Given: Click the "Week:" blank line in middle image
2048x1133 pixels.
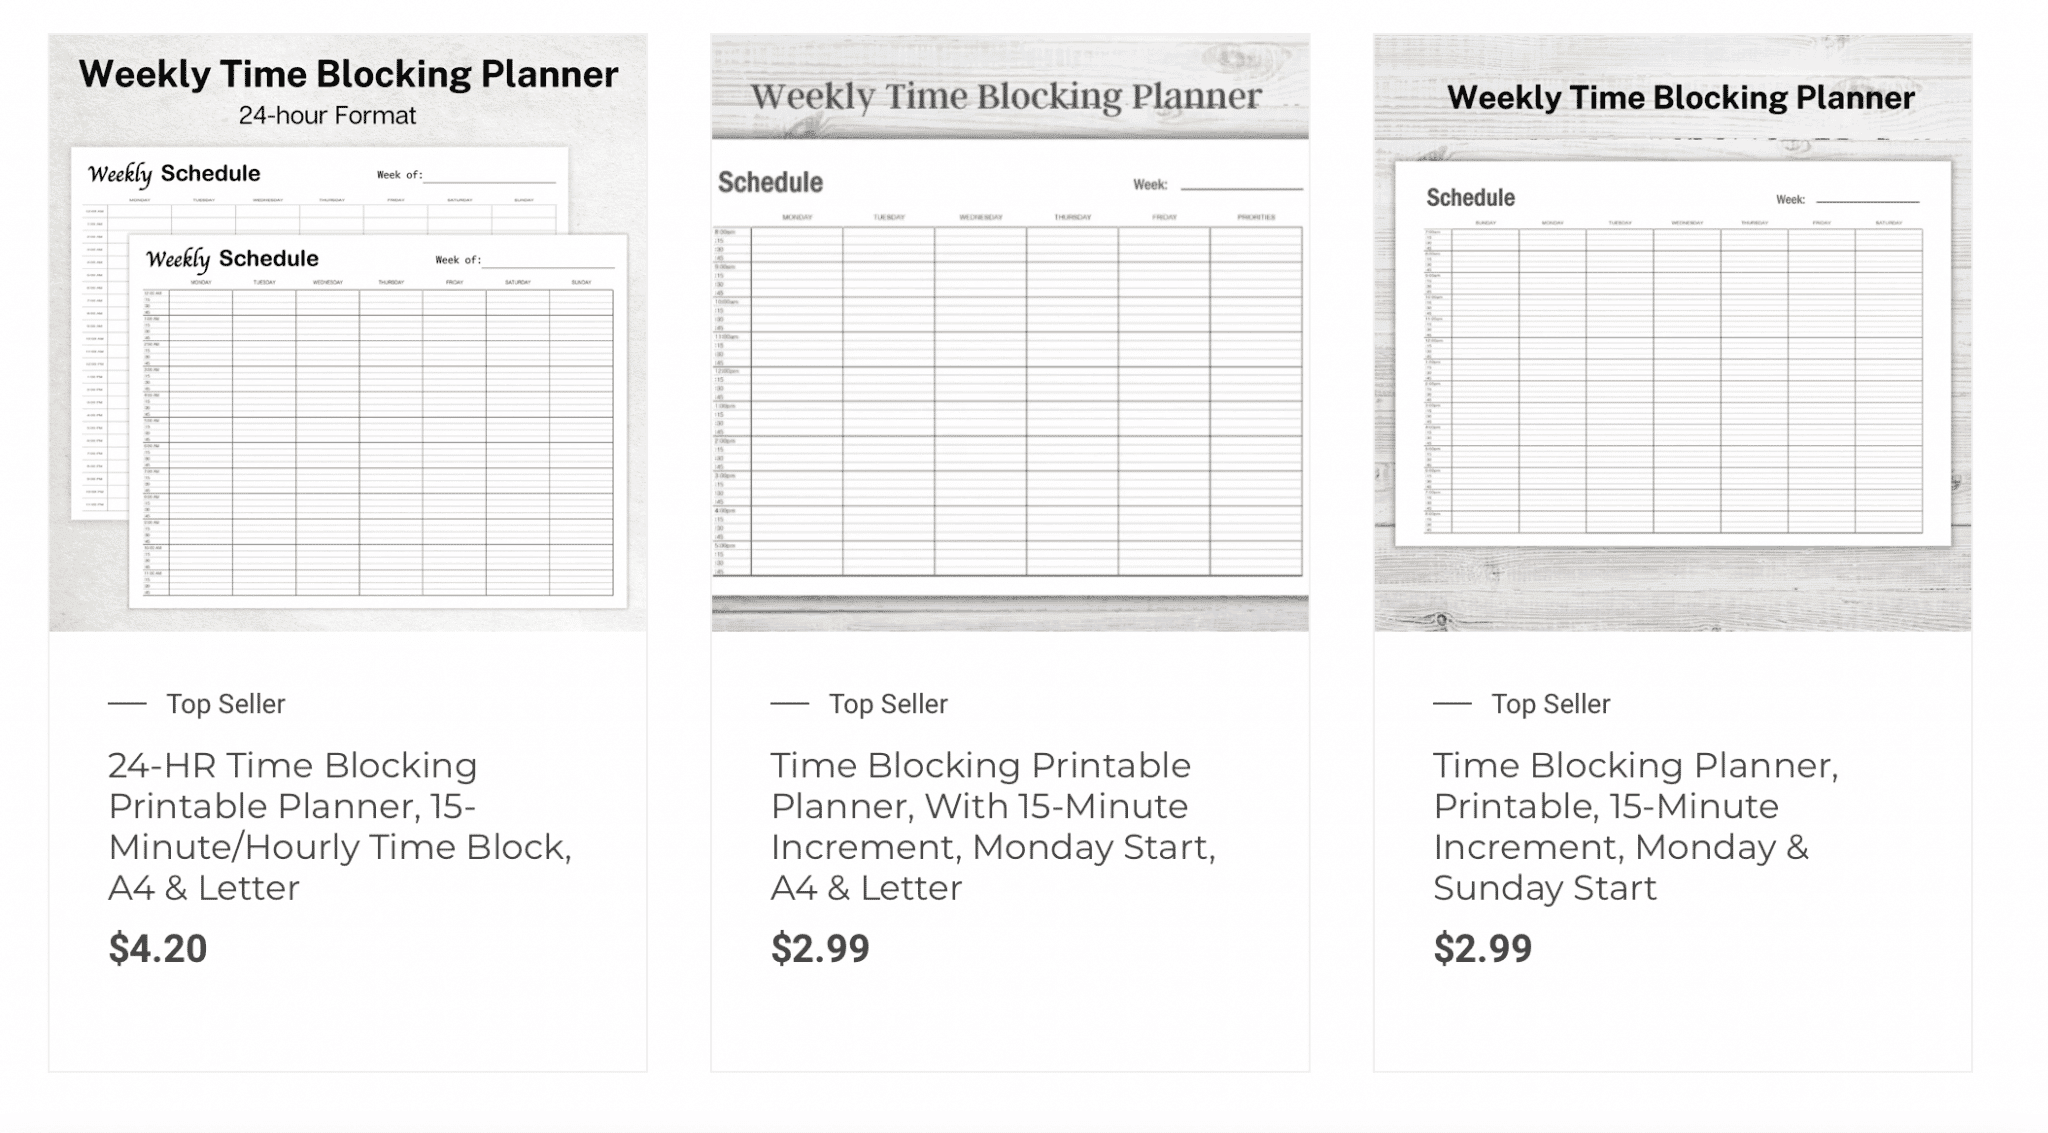Looking at the screenshot, I should click(x=1241, y=186).
